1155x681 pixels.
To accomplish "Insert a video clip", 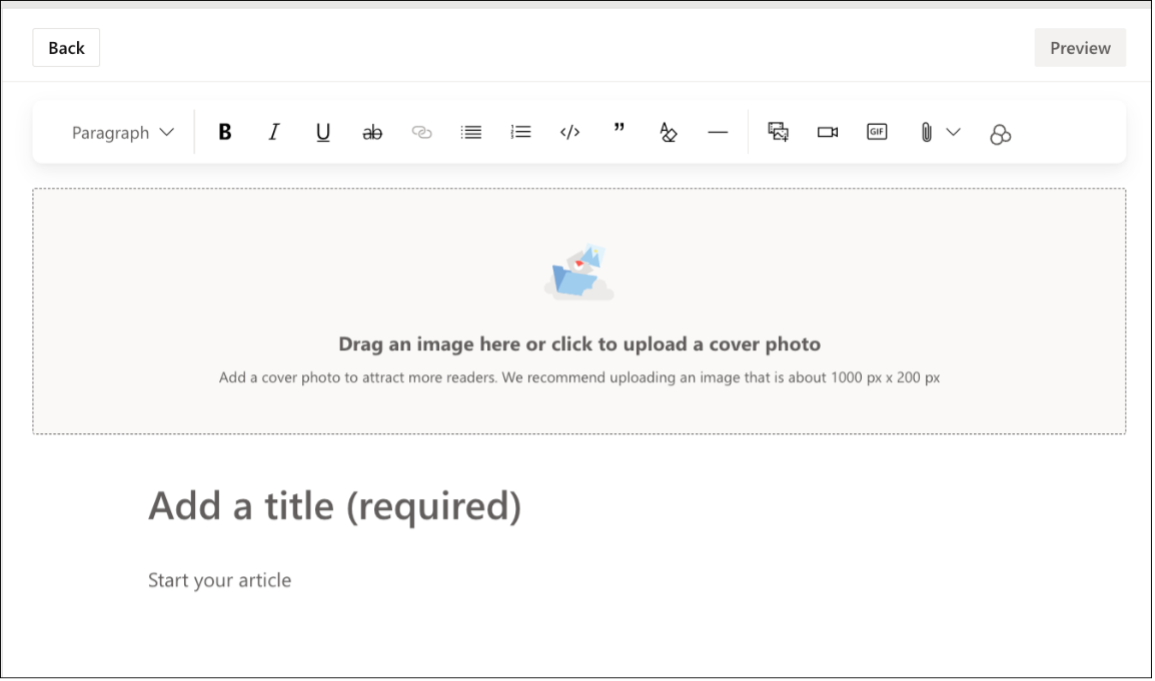I will pos(826,131).
